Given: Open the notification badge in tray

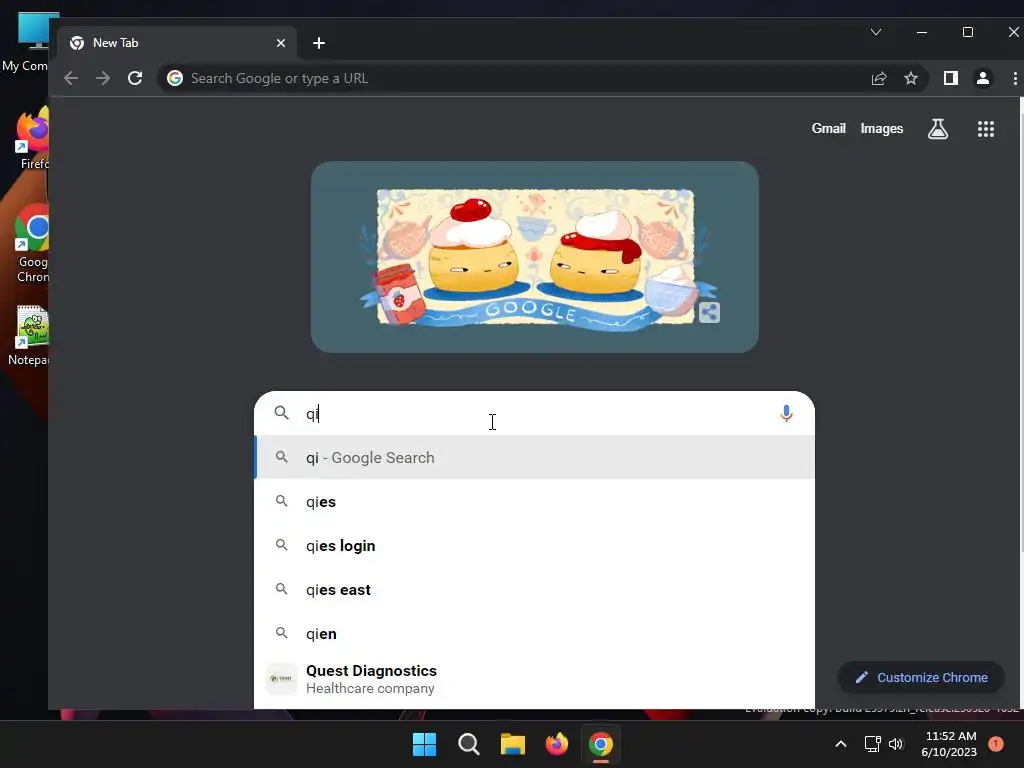Looking at the screenshot, I should (x=996, y=744).
